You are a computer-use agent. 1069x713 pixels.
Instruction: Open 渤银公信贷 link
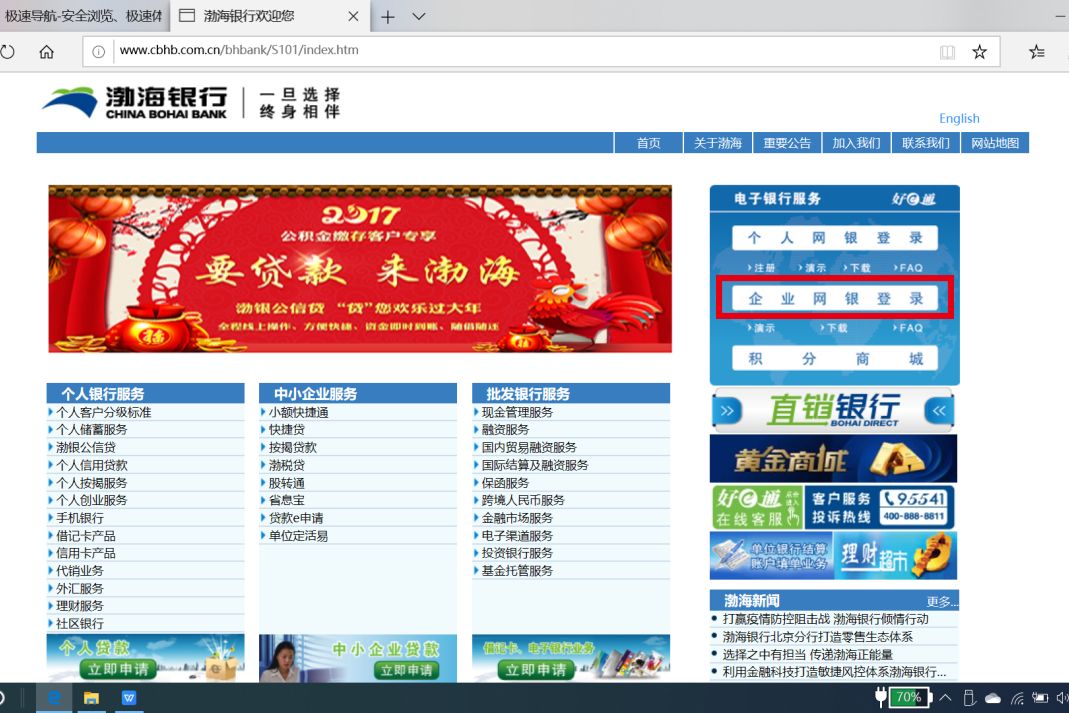coord(86,447)
